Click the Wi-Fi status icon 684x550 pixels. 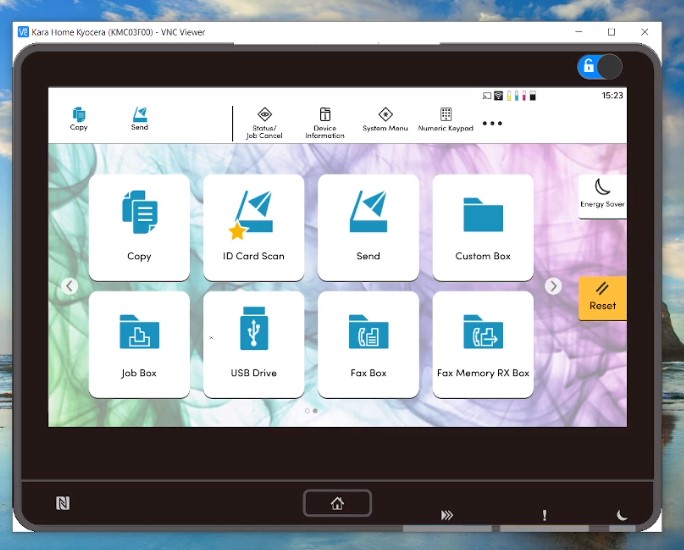pos(498,96)
